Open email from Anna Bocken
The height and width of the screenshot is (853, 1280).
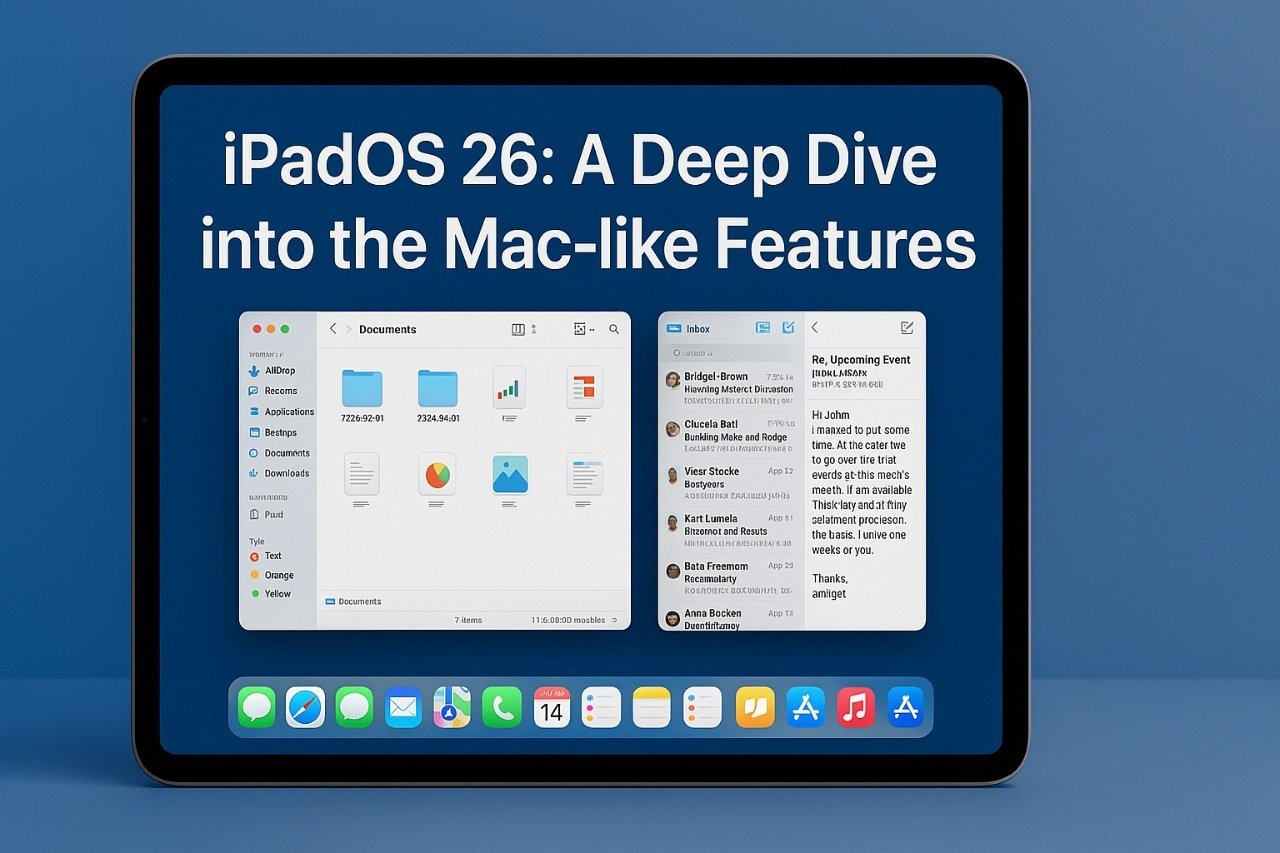pyautogui.click(x=730, y=618)
